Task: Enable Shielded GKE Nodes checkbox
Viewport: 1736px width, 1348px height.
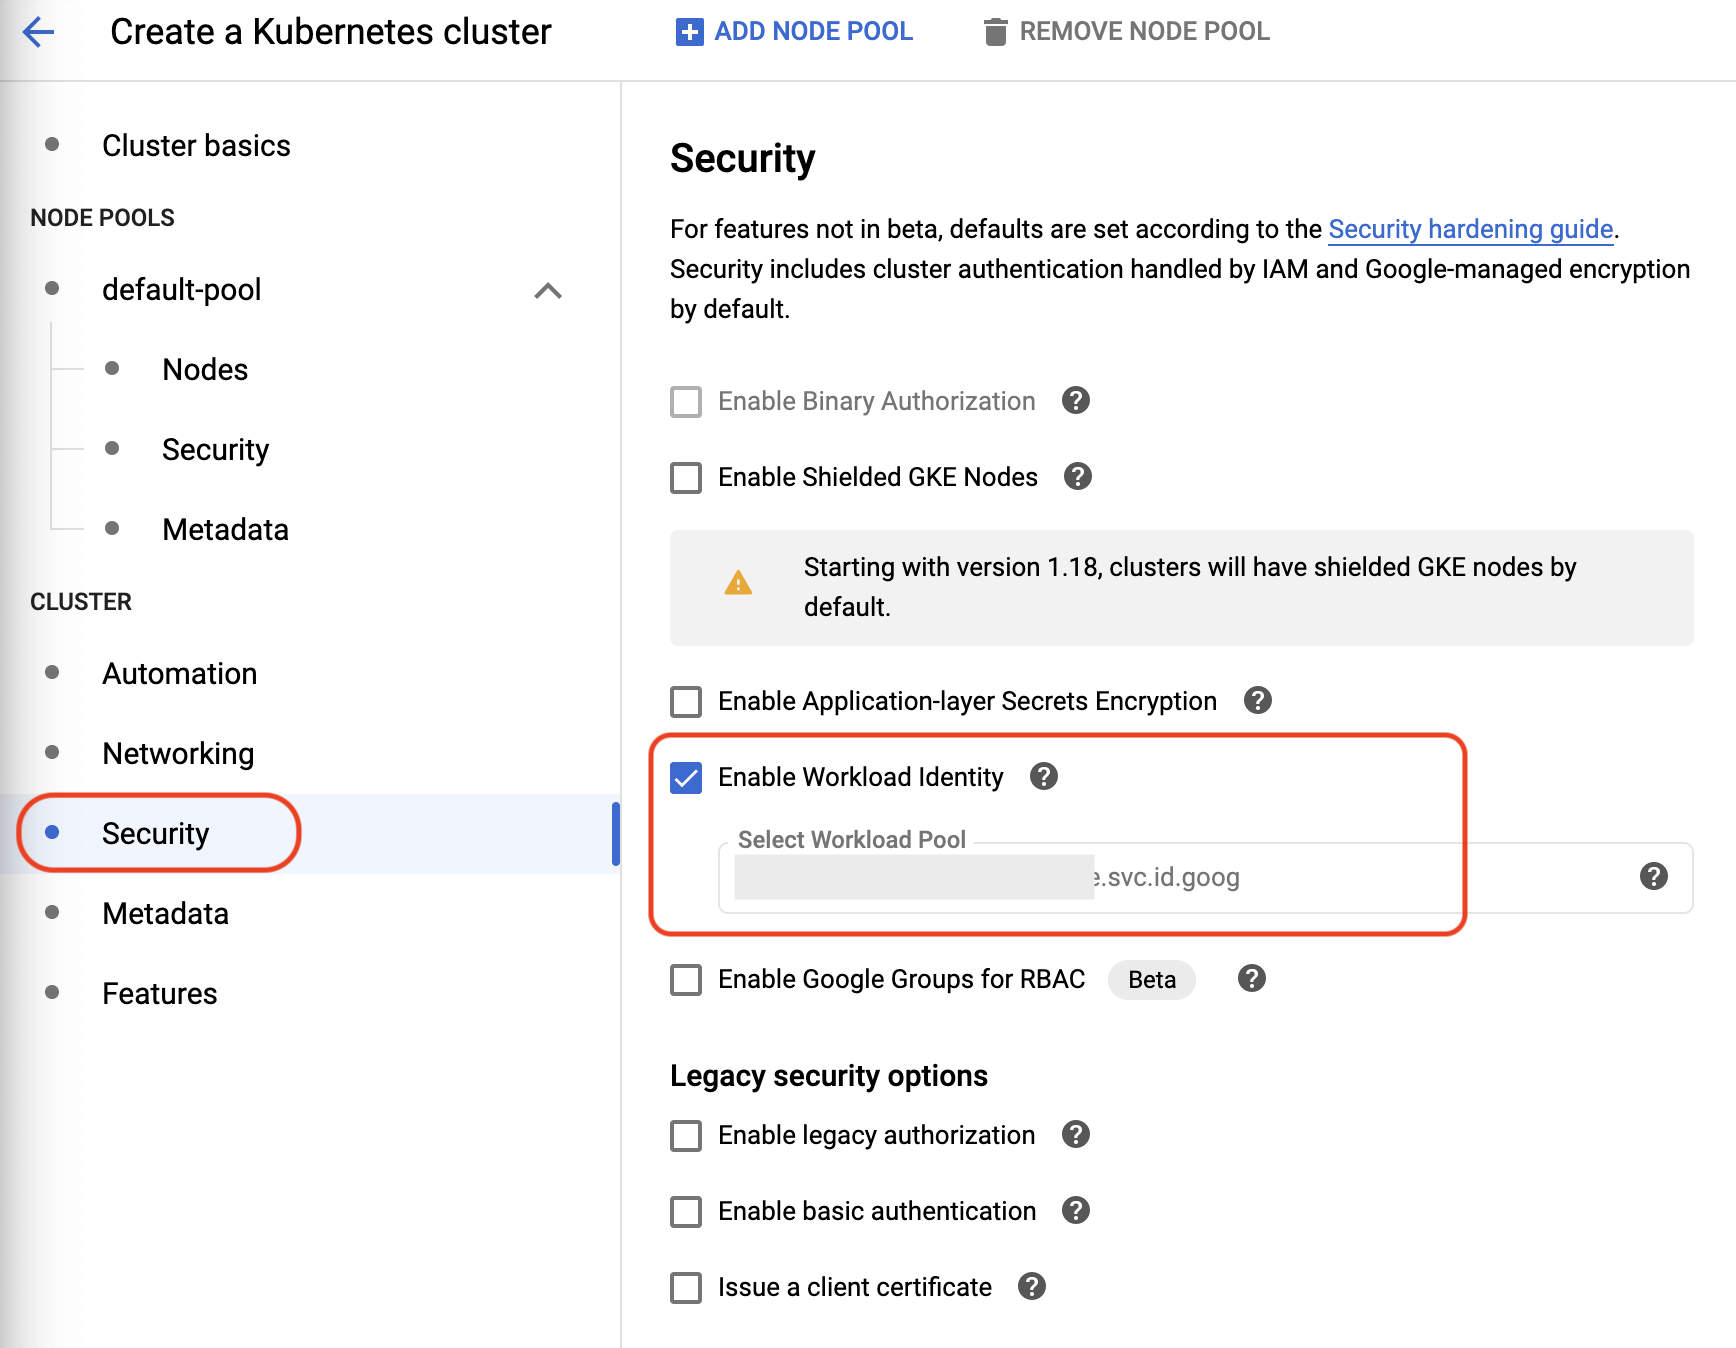Action: pos(686,478)
